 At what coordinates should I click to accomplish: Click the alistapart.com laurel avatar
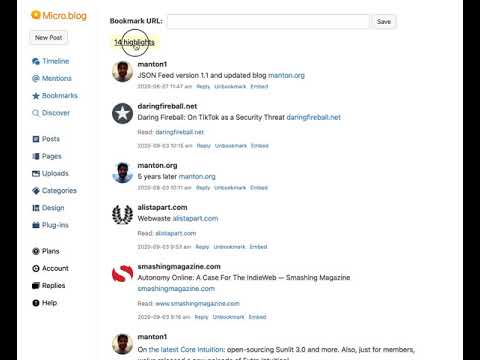pos(122,215)
